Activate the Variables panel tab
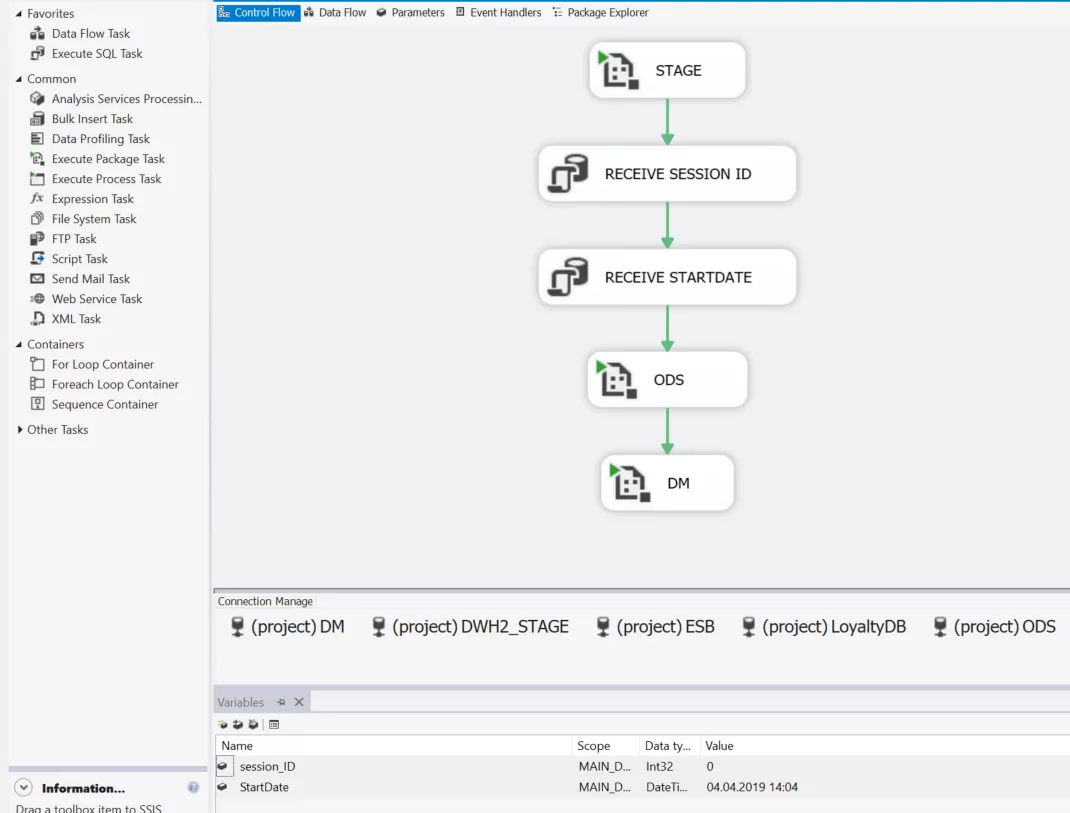The width and height of the screenshot is (1070, 813). click(240, 702)
